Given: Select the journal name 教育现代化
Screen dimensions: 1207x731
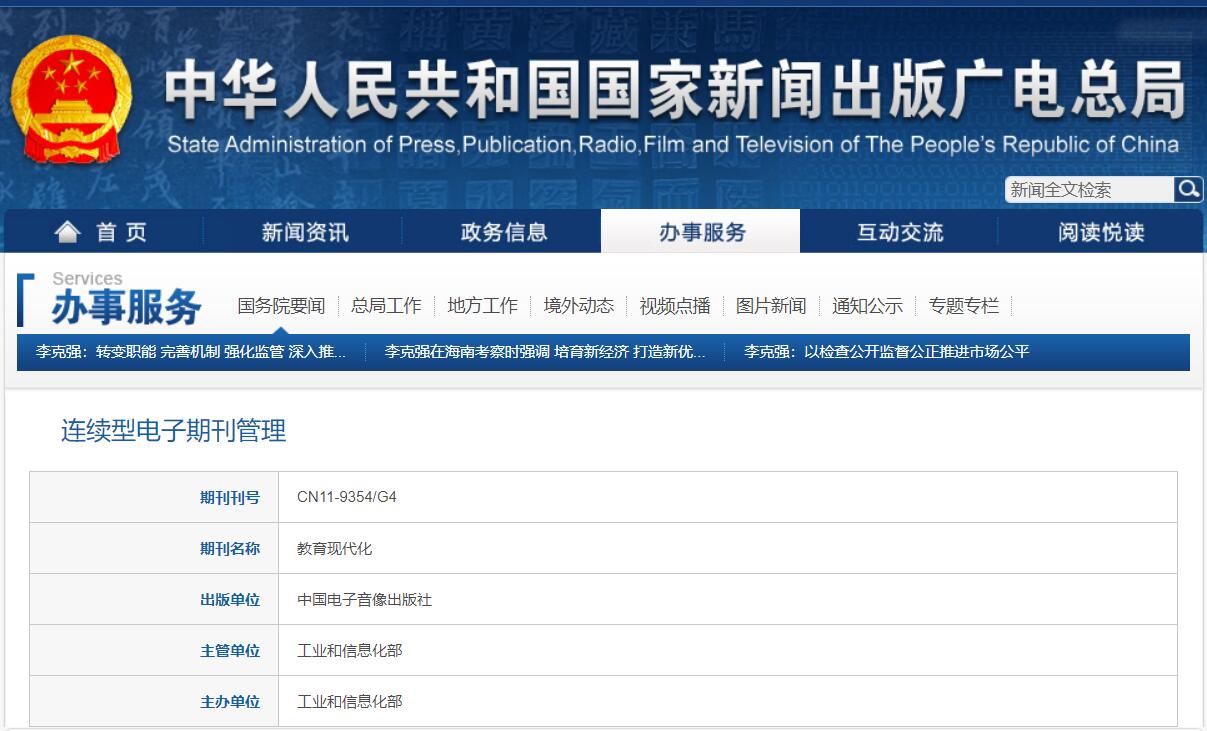Looking at the screenshot, I should point(335,548).
